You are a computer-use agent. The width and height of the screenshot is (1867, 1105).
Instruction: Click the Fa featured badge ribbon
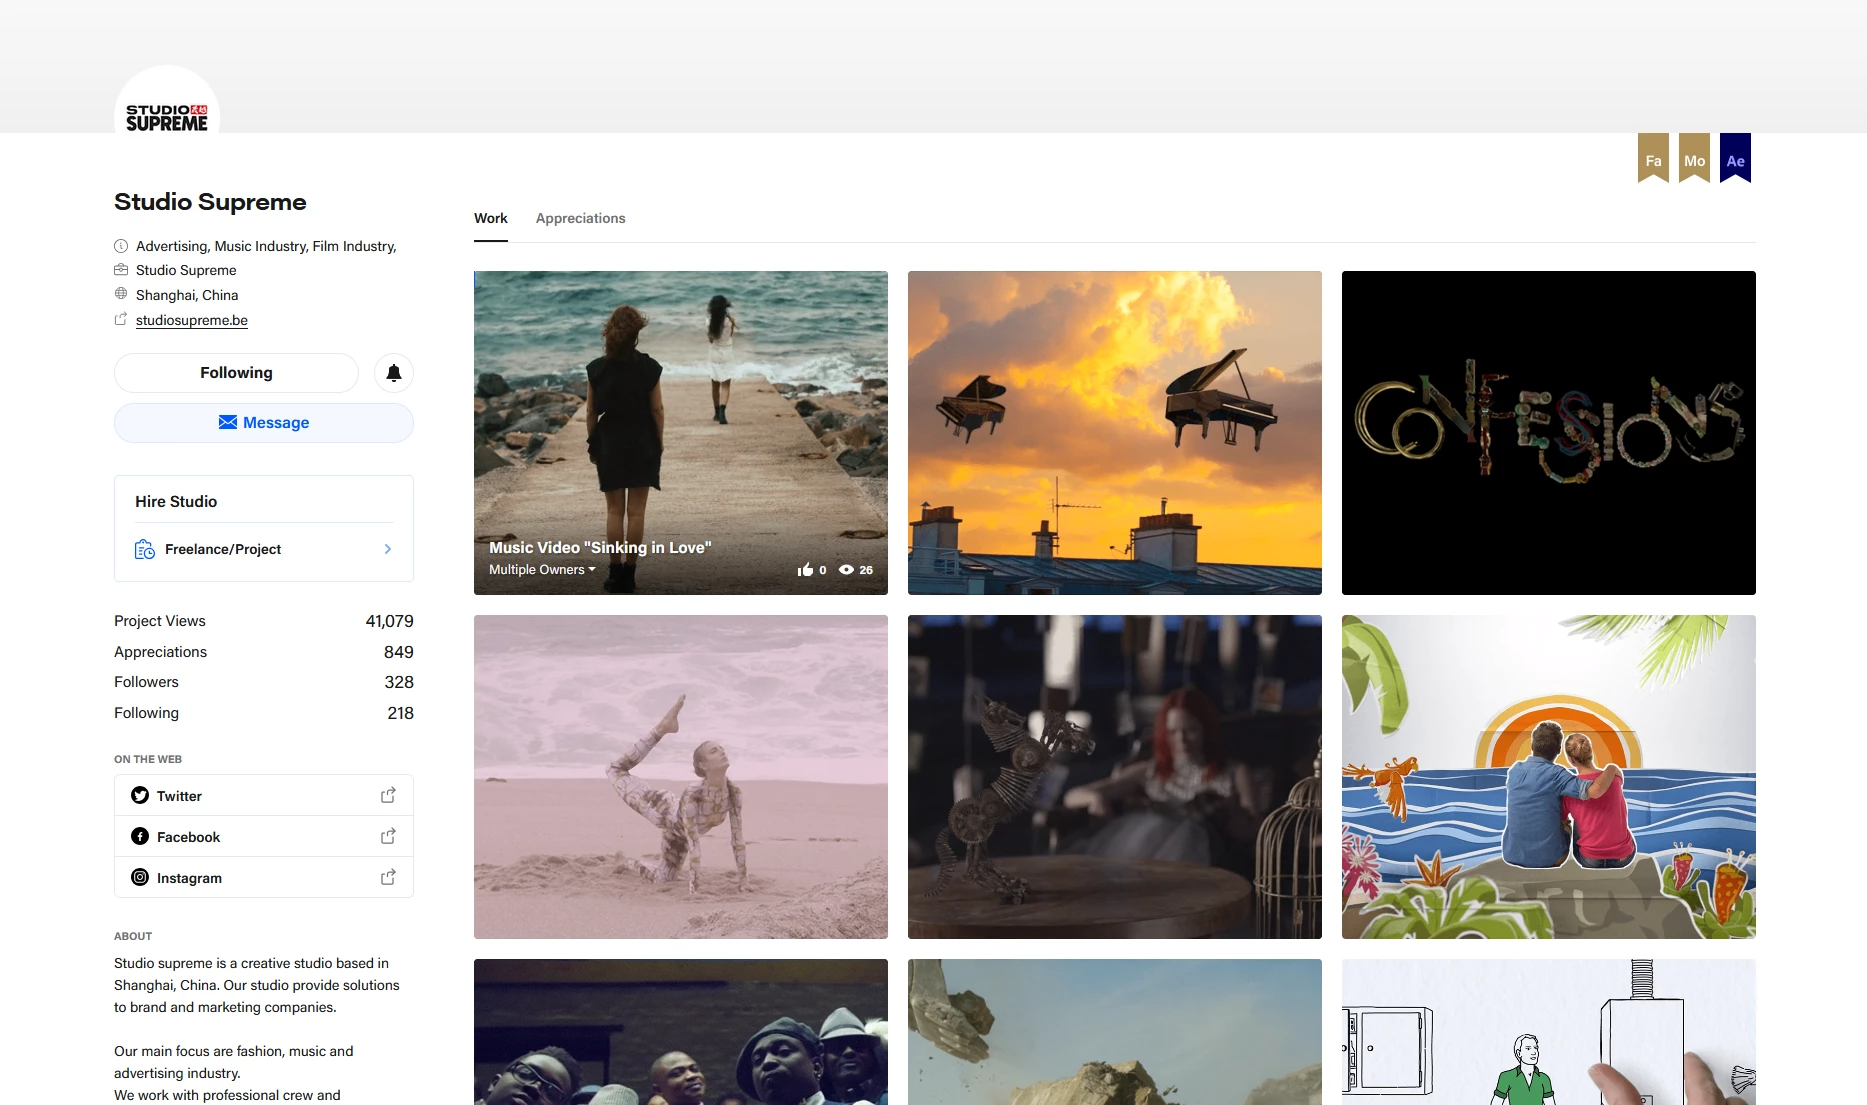[1653, 158]
